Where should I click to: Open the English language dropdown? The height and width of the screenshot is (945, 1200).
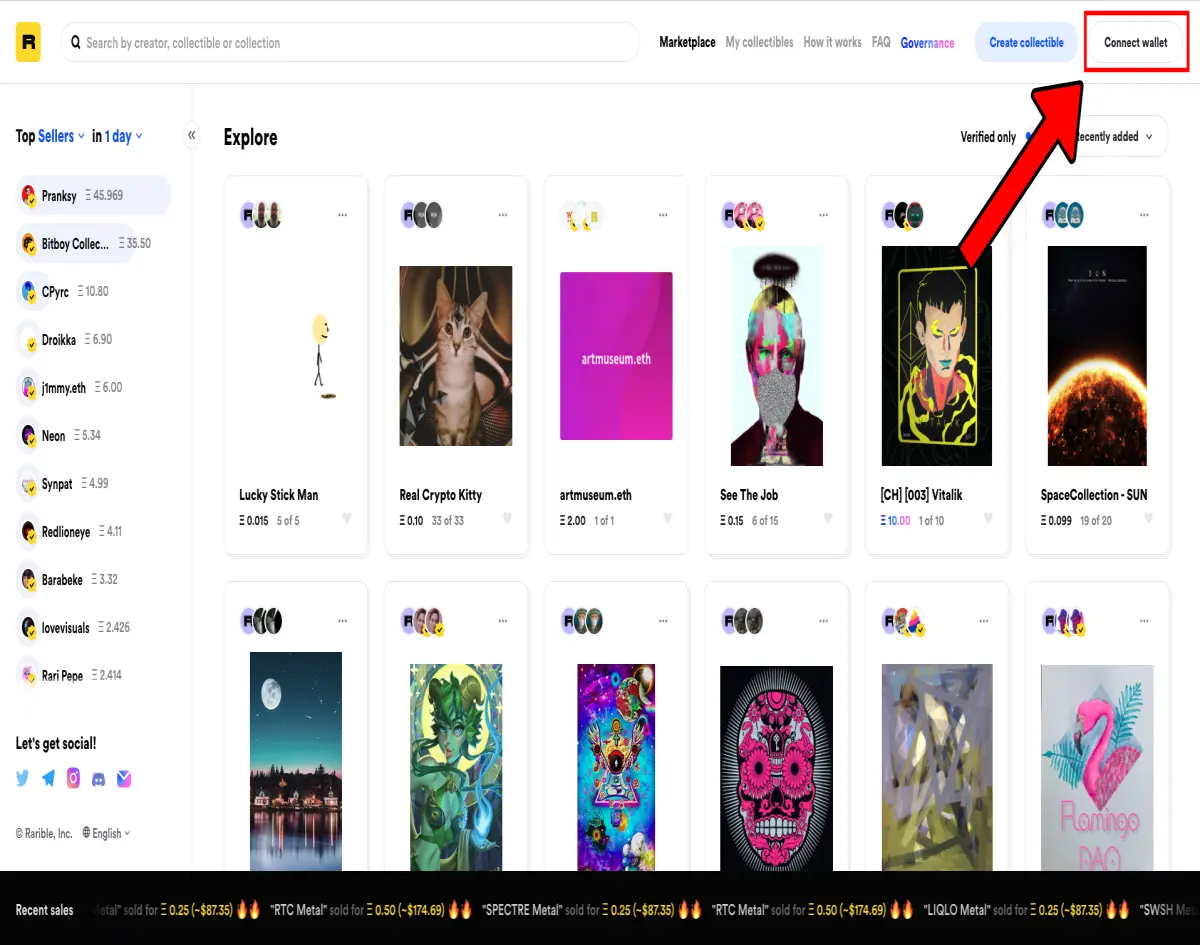coord(106,833)
